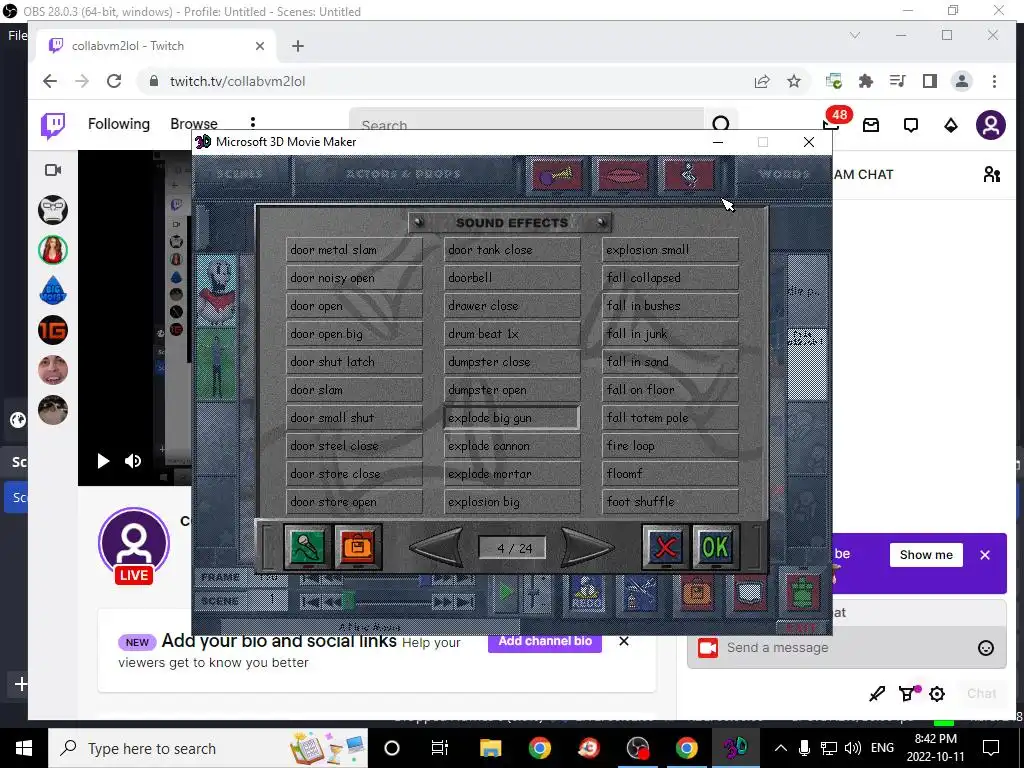Click the Twitch logo home icon
1024x768 pixels.
(x=53, y=125)
